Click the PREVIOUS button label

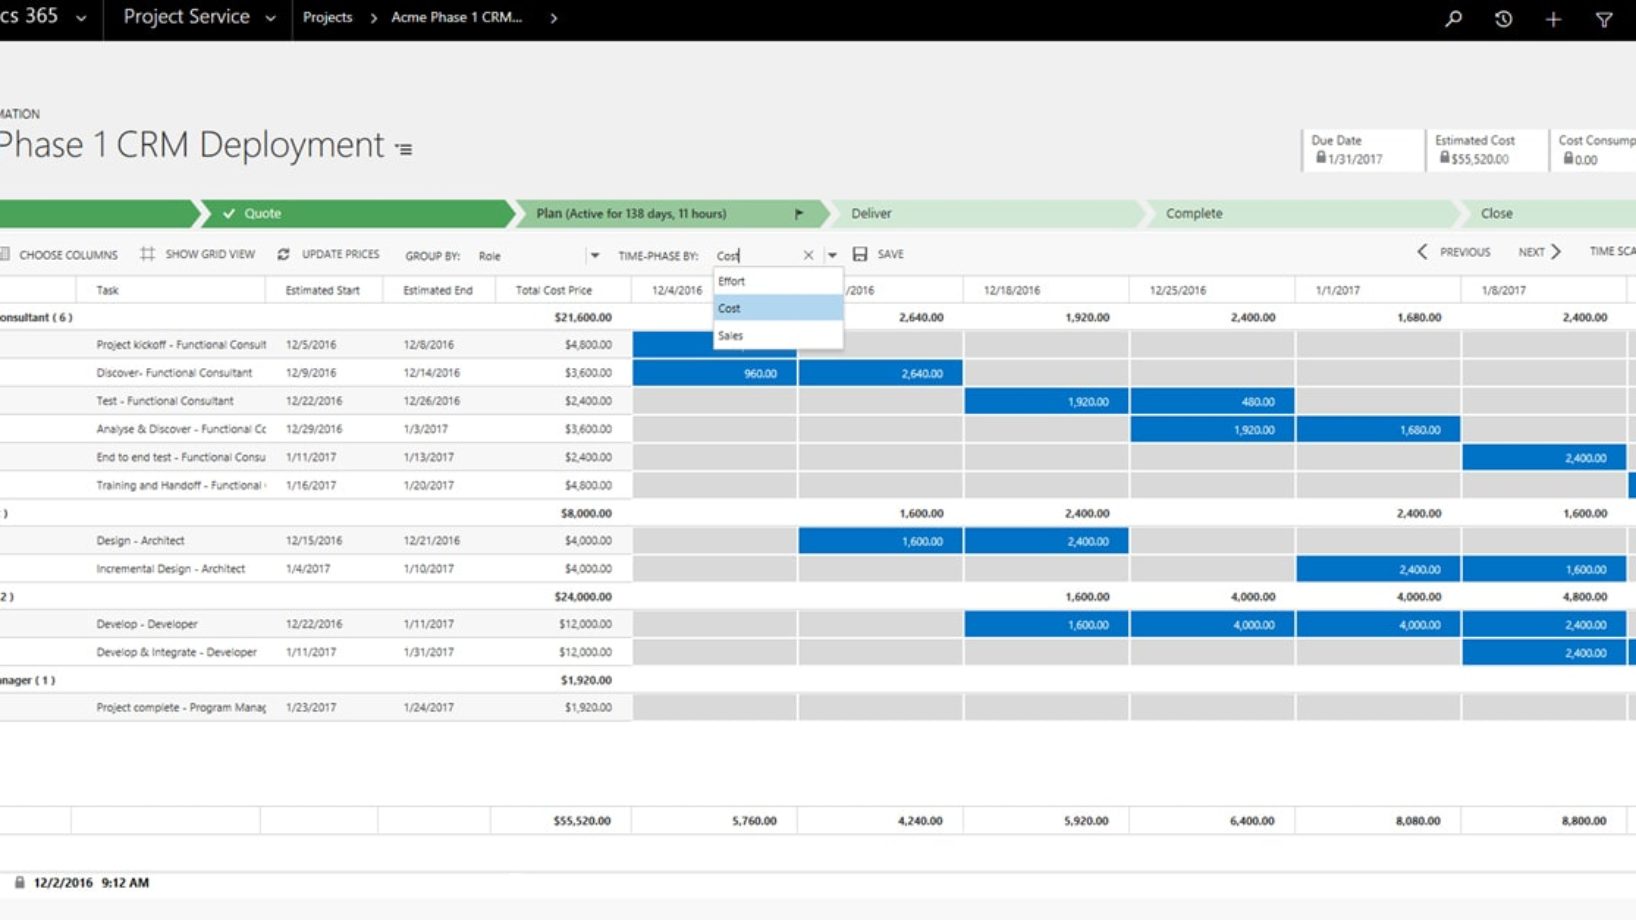pyautogui.click(x=1465, y=252)
